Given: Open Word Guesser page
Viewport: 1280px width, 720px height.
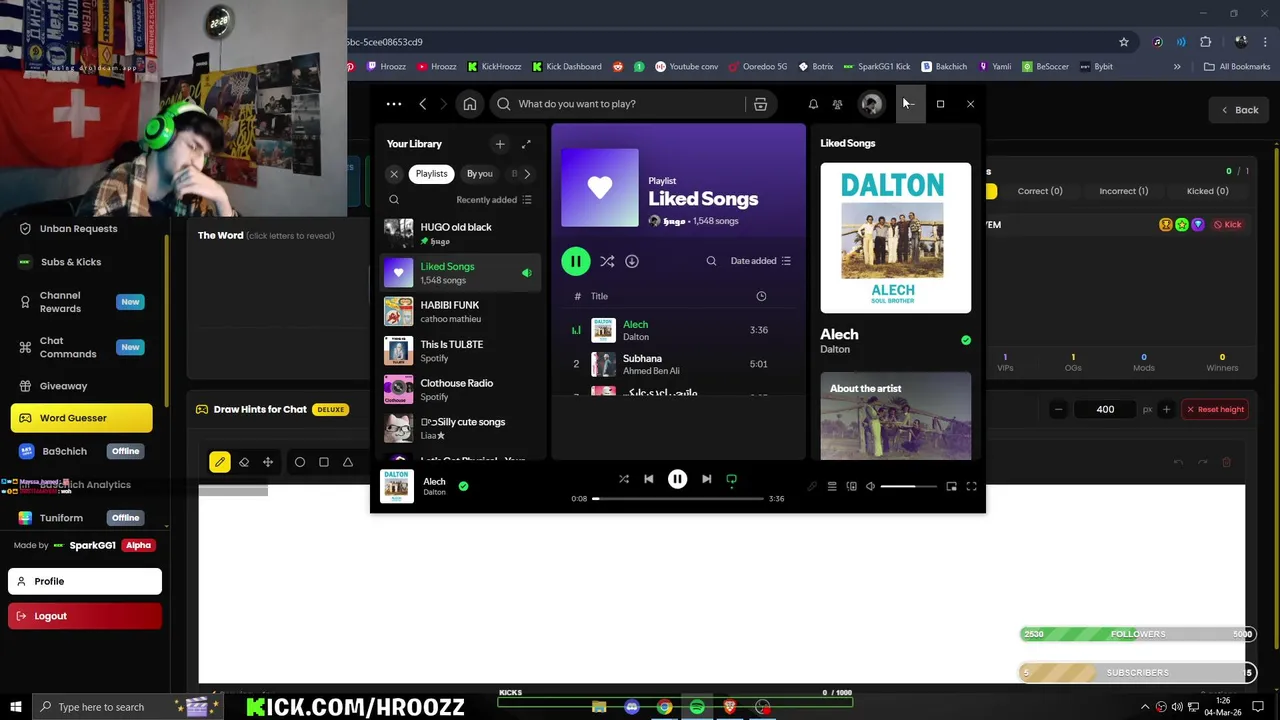Looking at the screenshot, I should (82, 418).
